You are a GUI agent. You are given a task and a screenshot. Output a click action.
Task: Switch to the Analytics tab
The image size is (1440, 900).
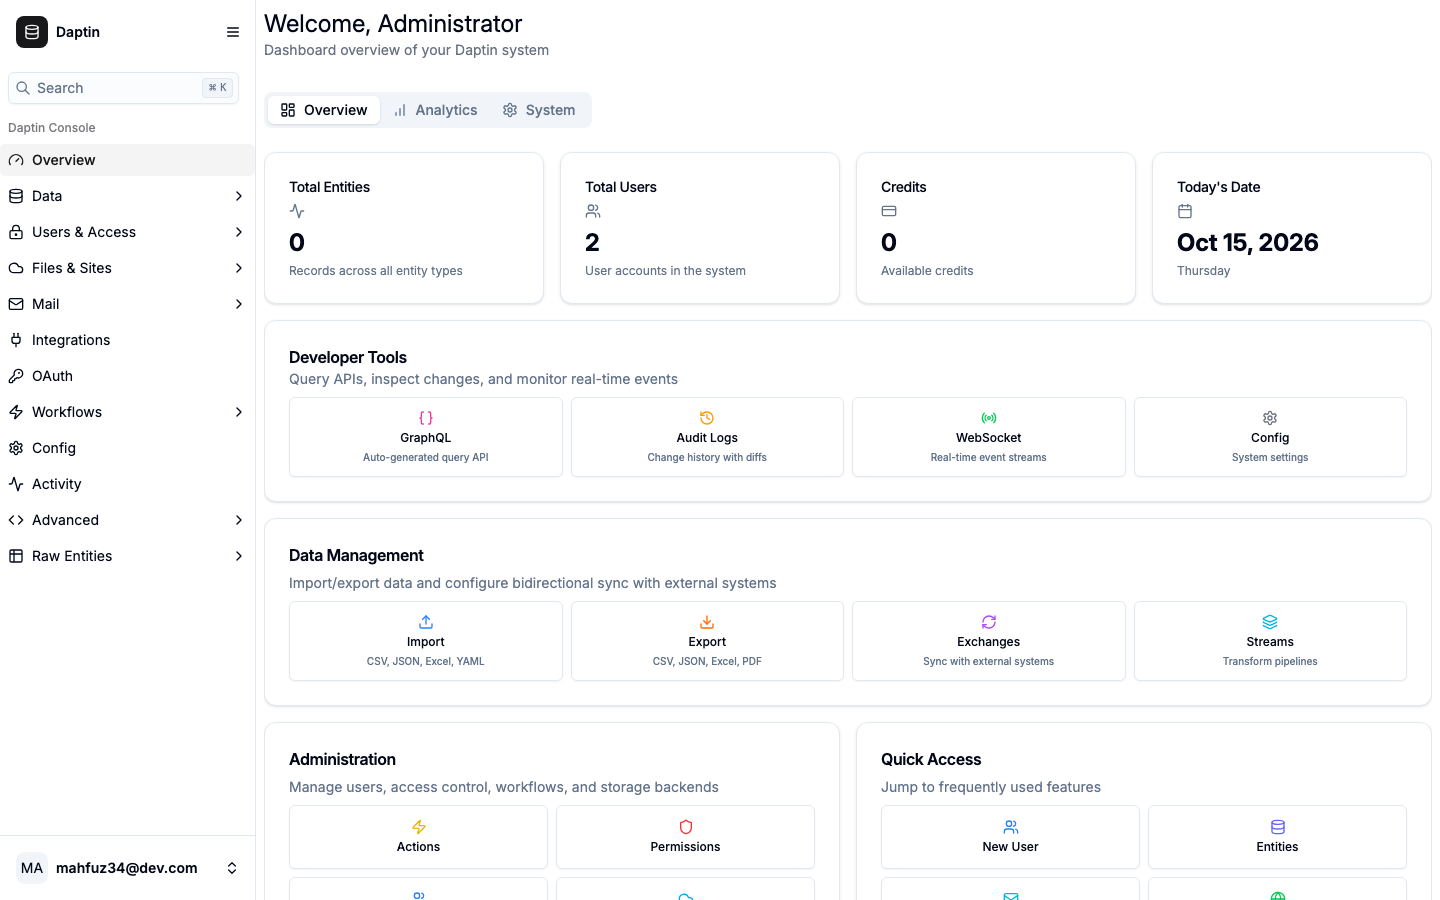pos(435,110)
